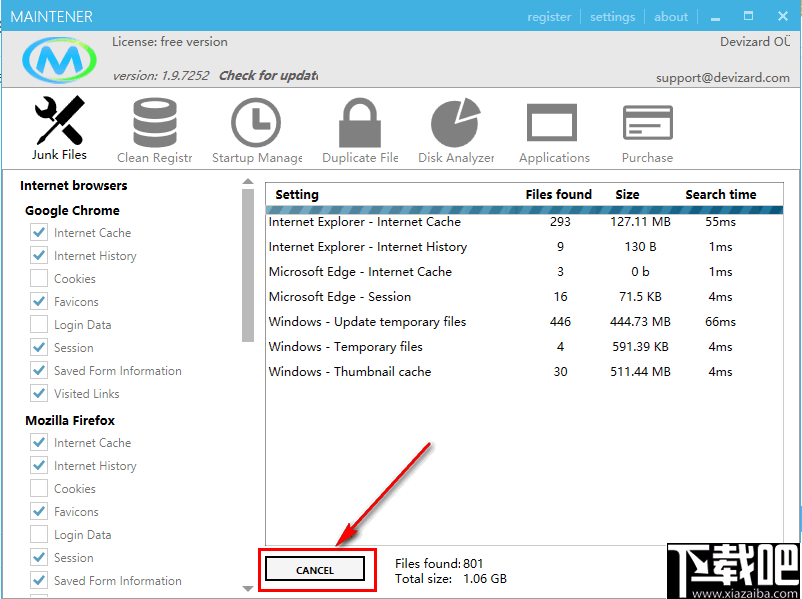
Task: Maximize the Maintener window
Action: tap(748, 16)
